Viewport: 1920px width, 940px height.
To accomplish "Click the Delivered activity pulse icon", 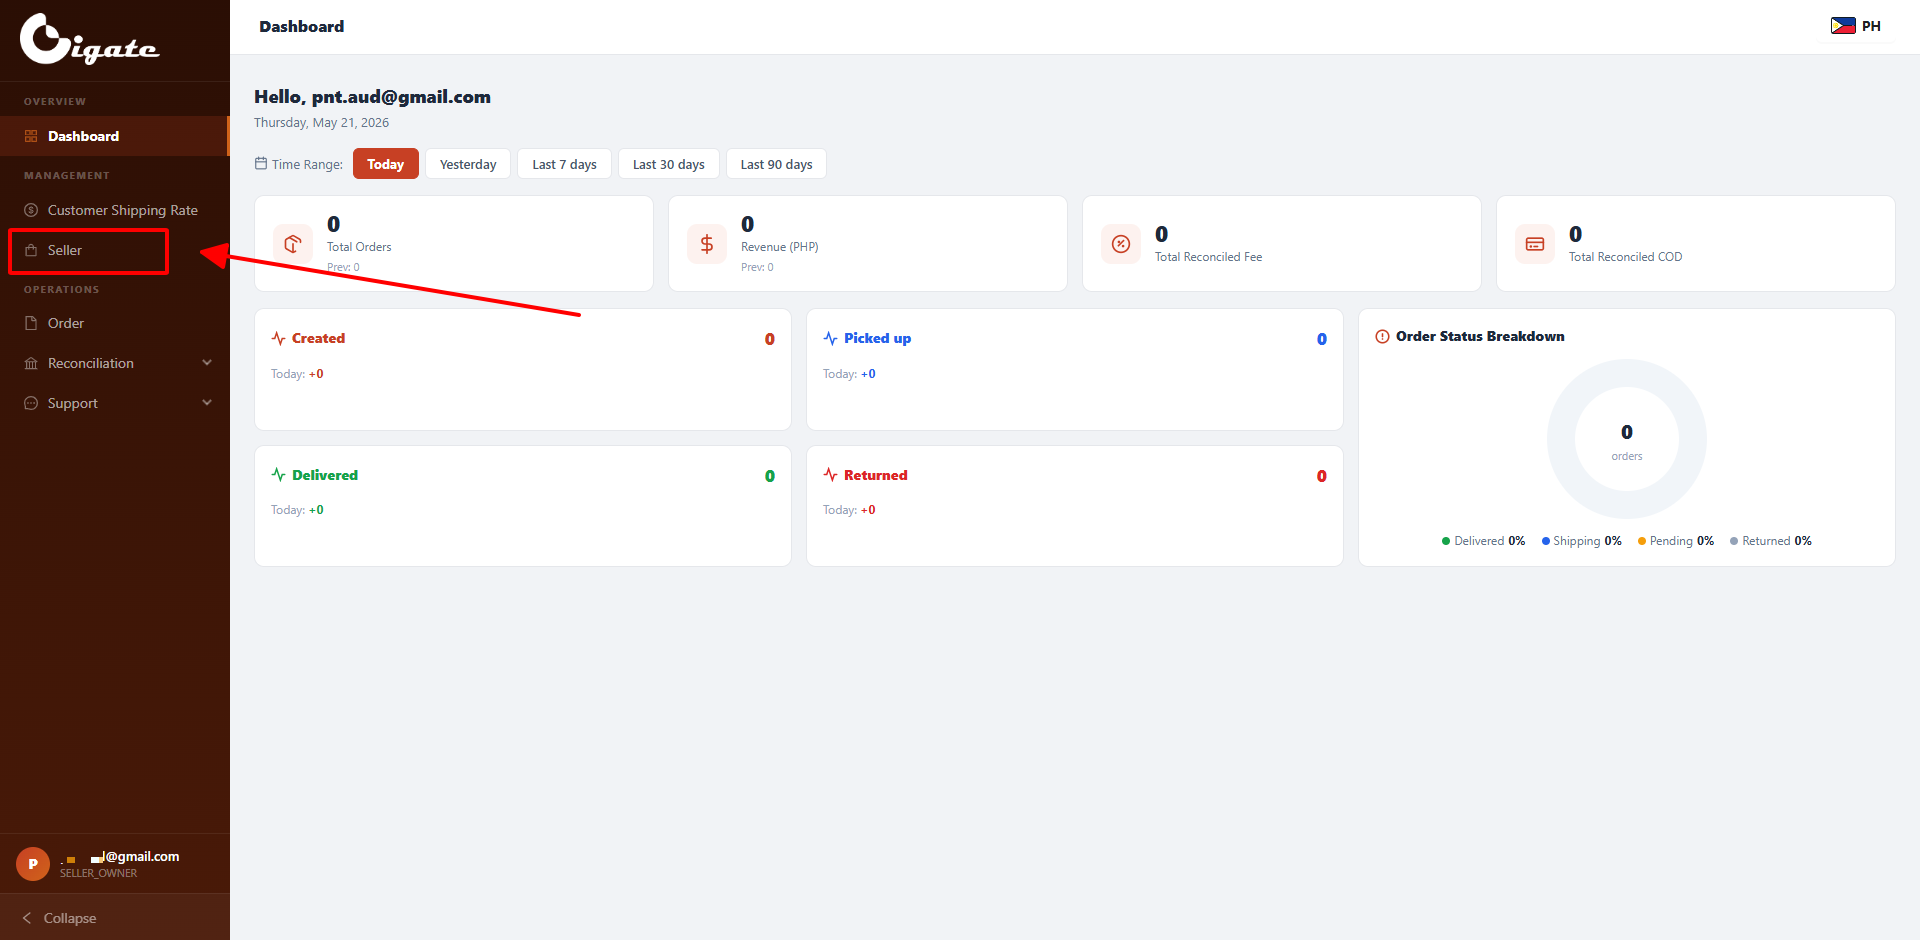I will pos(279,474).
